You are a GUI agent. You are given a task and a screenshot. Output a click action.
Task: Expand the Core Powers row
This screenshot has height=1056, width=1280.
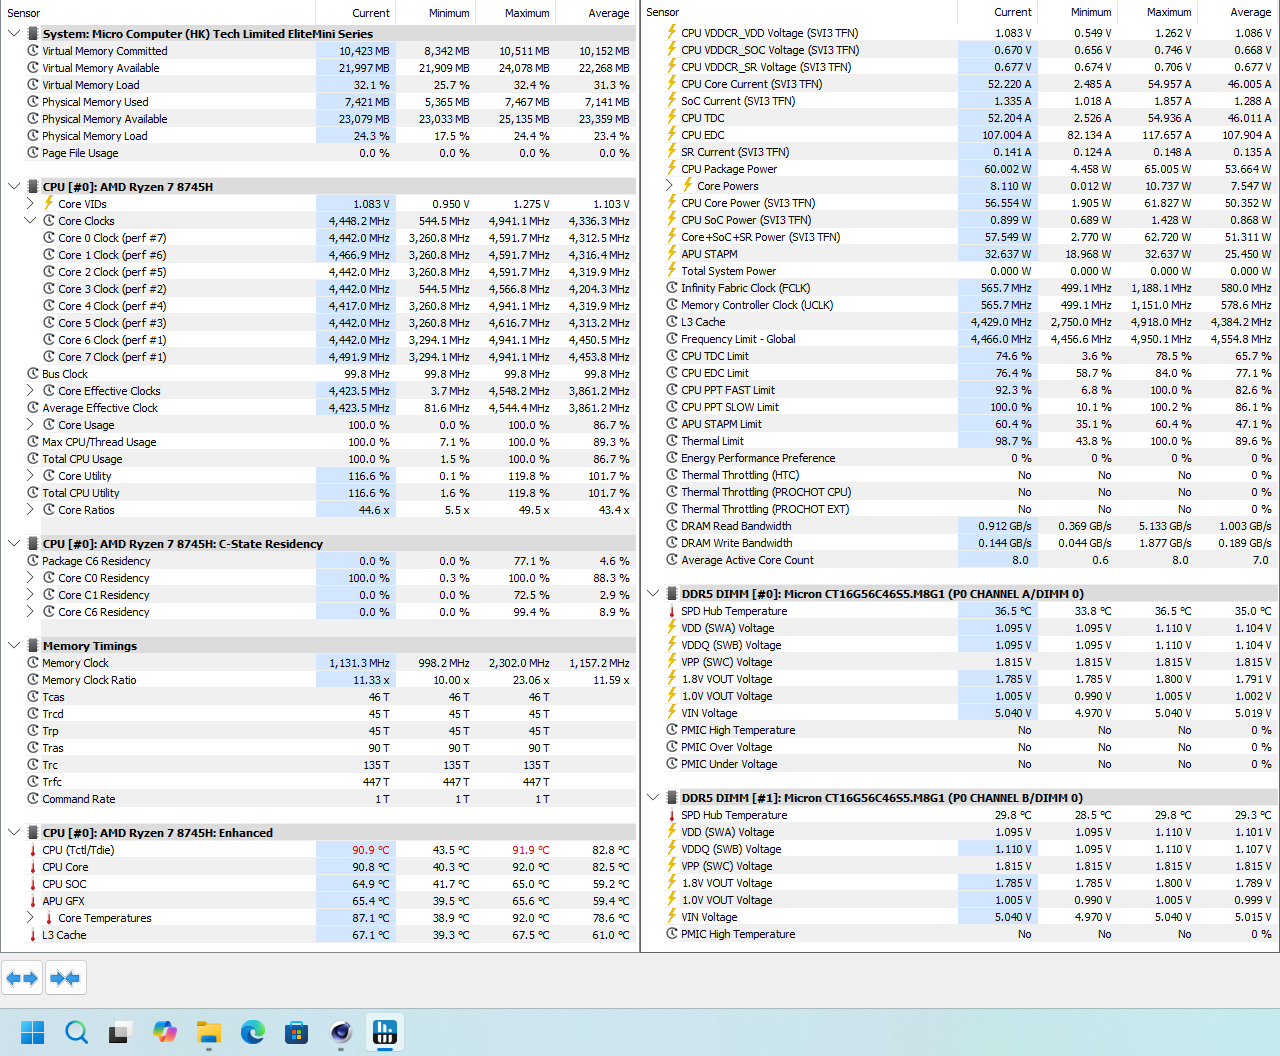coord(669,186)
